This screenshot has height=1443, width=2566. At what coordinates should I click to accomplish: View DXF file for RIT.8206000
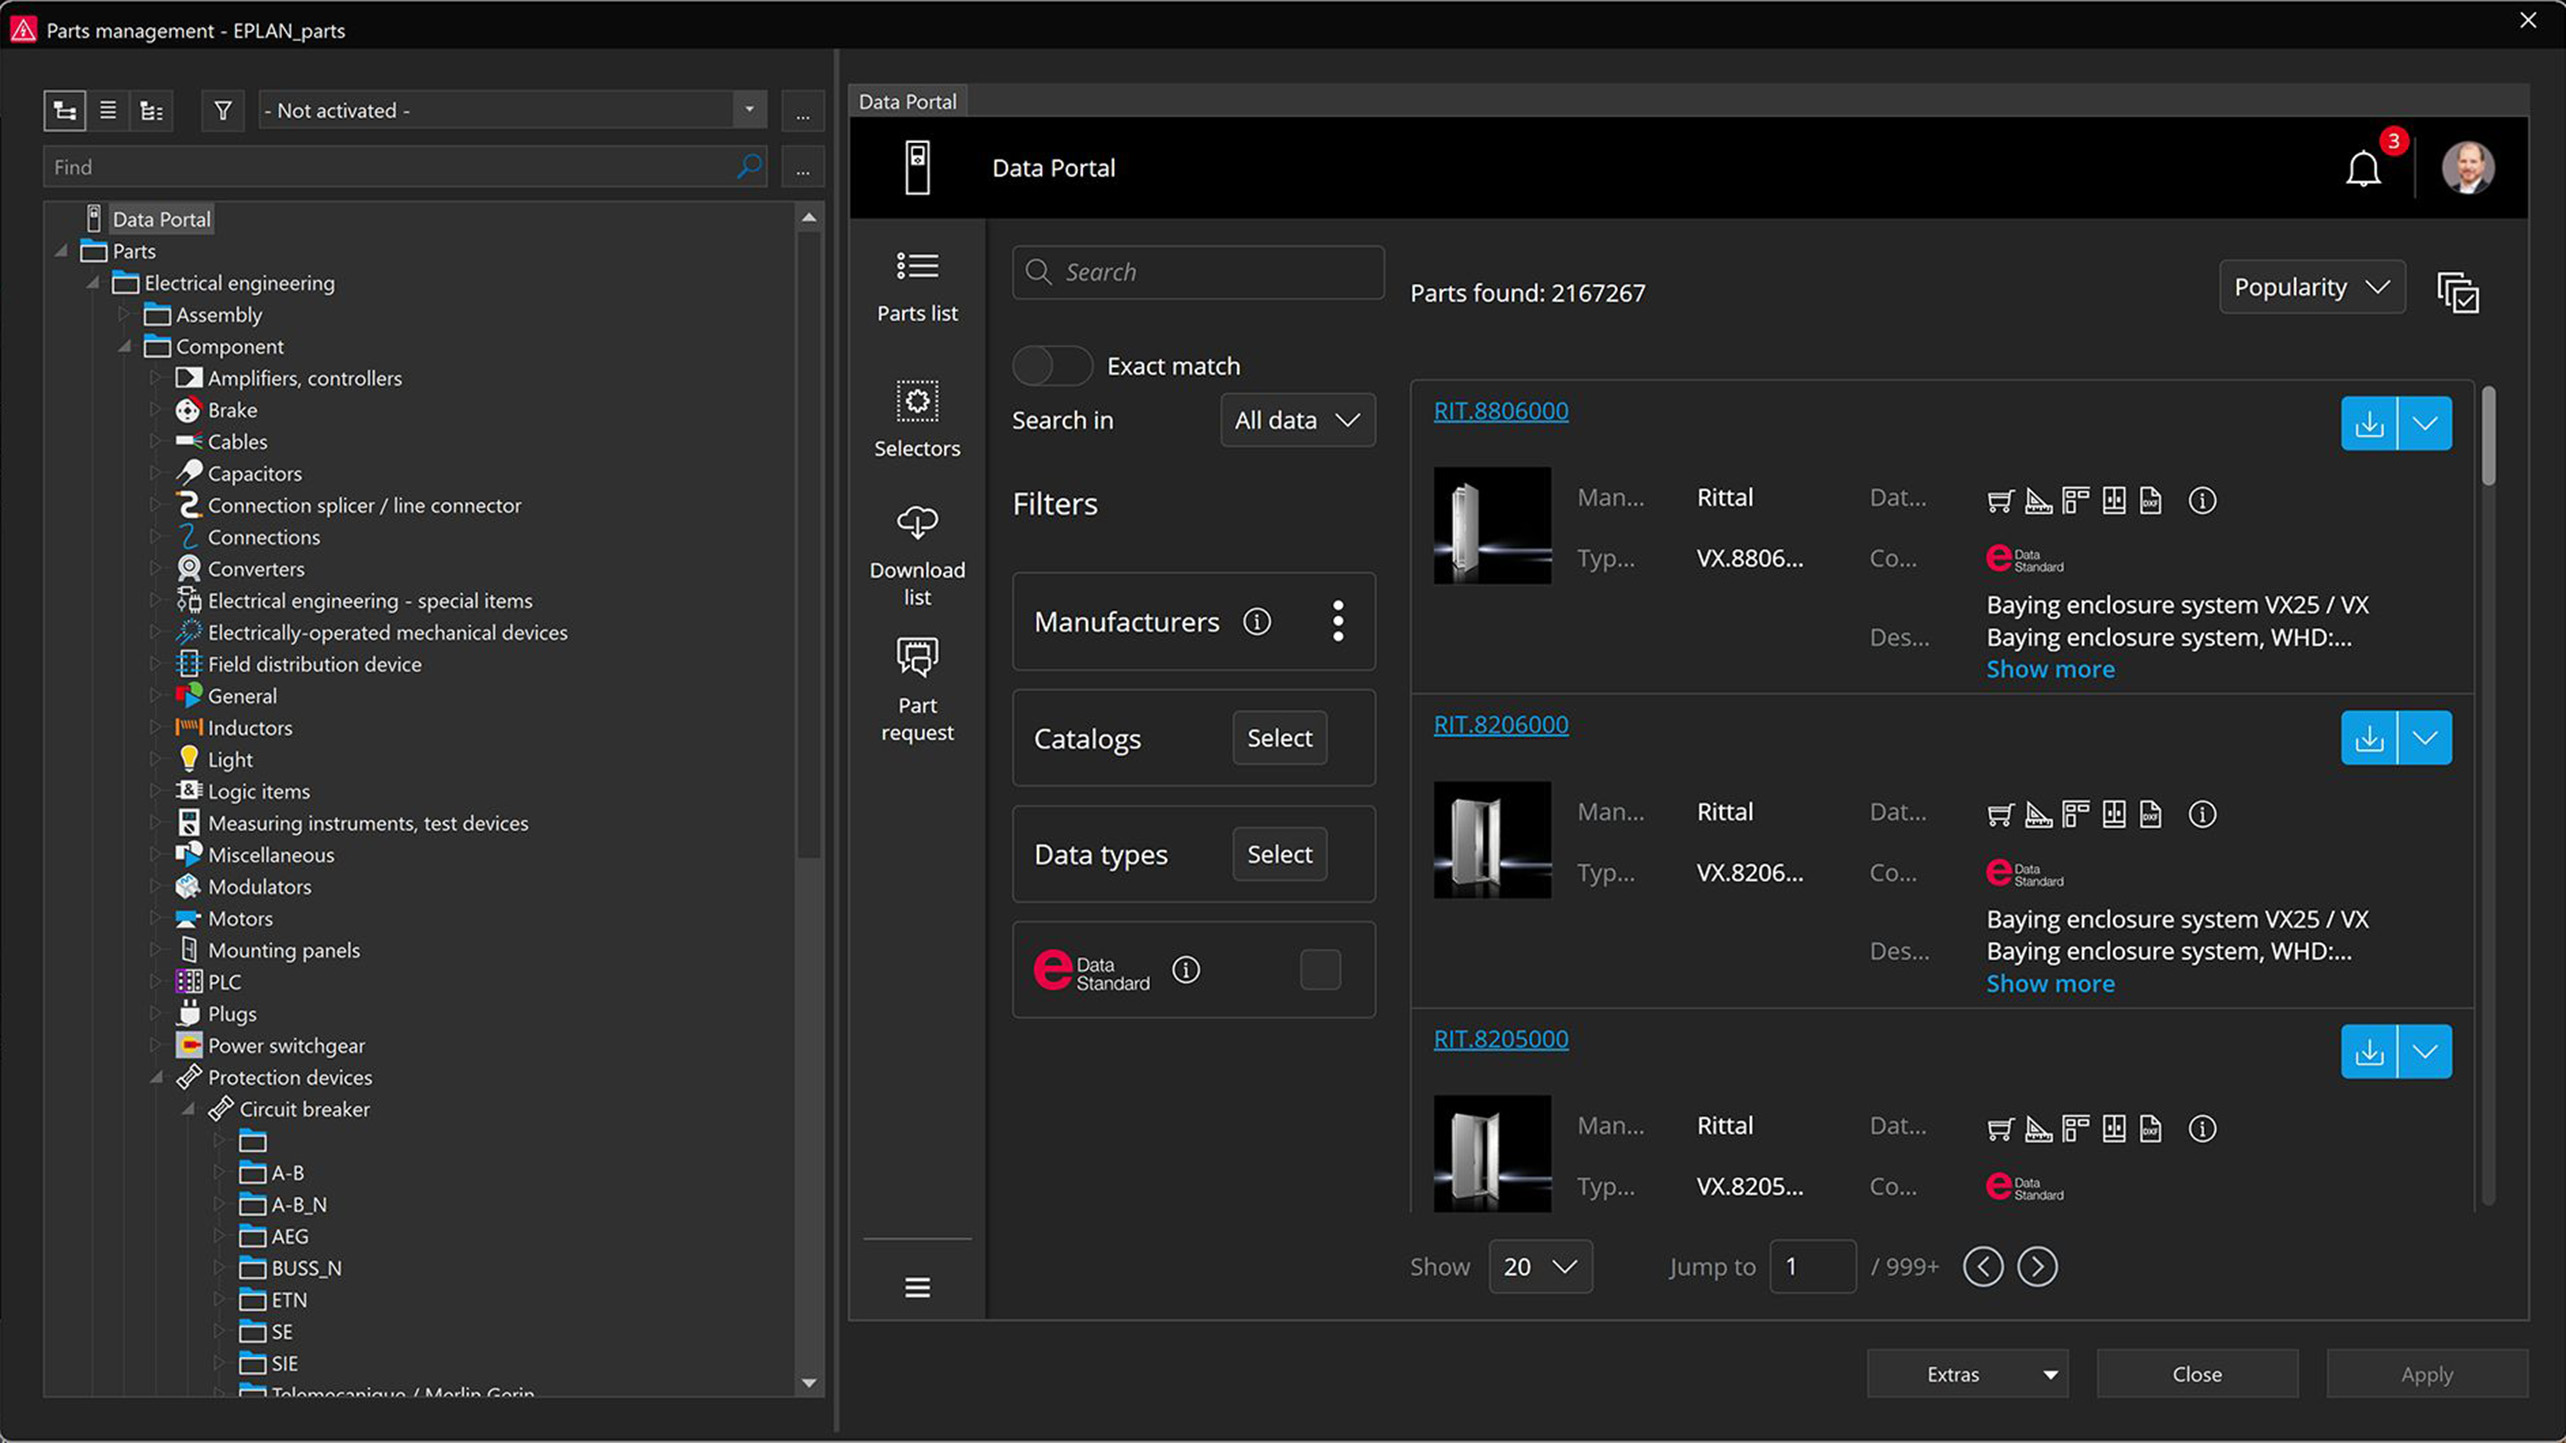pyautogui.click(x=2151, y=814)
